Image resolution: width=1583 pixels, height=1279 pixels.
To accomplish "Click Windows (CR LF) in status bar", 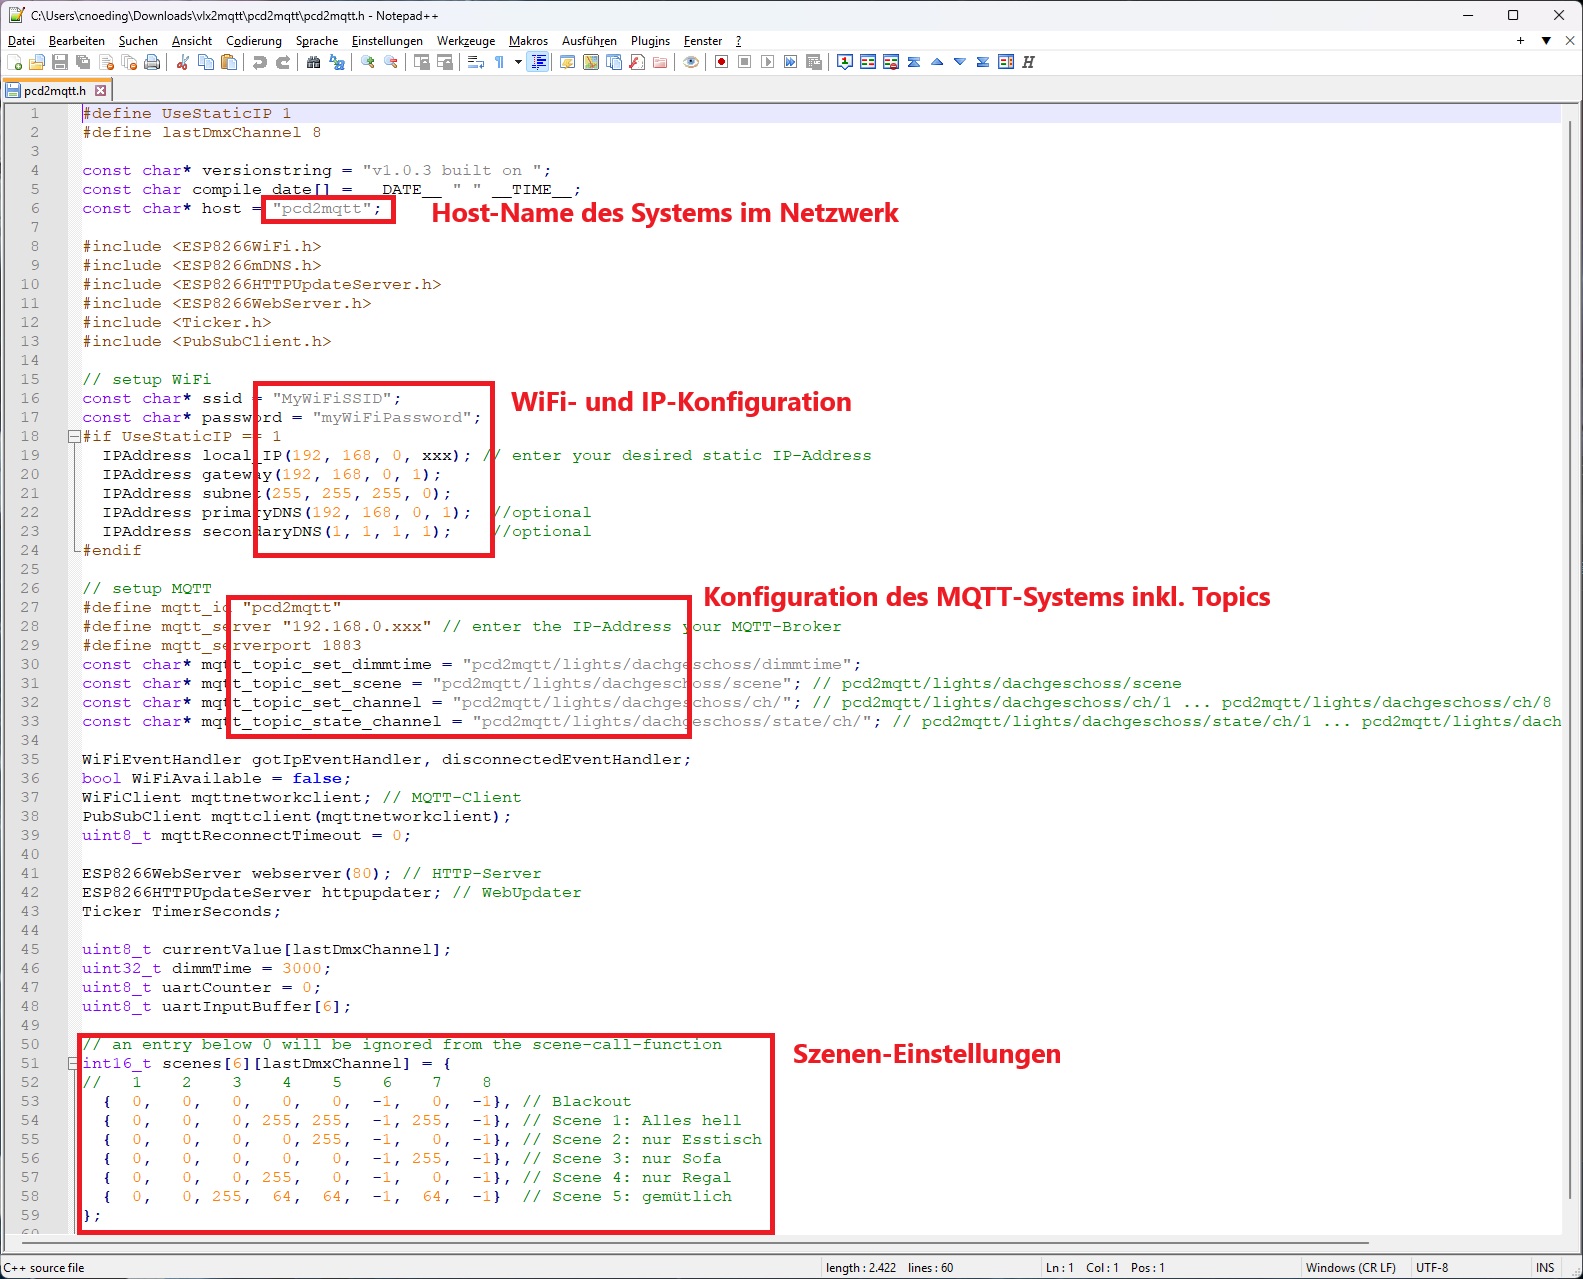I will pyautogui.click(x=1350, y=1267).
